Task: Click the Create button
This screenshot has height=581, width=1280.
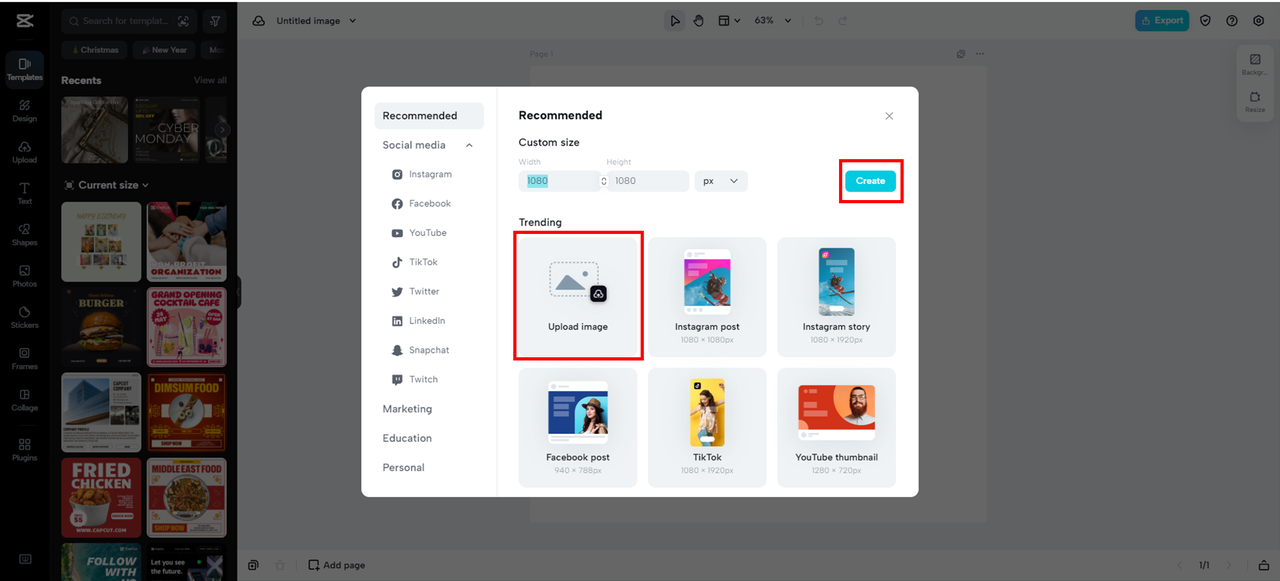Action: click(870, 181)
